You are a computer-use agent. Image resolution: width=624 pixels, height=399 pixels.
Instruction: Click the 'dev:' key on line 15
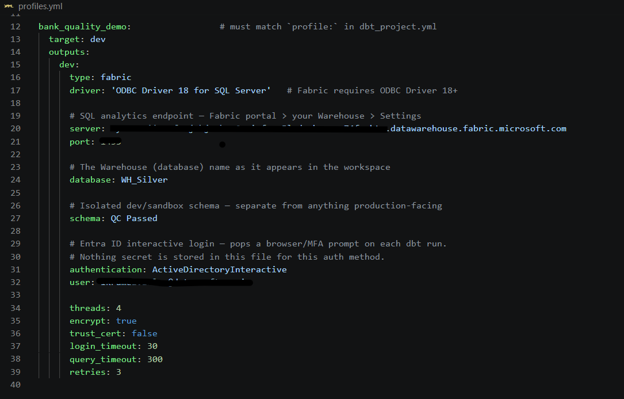coord(69,65)
